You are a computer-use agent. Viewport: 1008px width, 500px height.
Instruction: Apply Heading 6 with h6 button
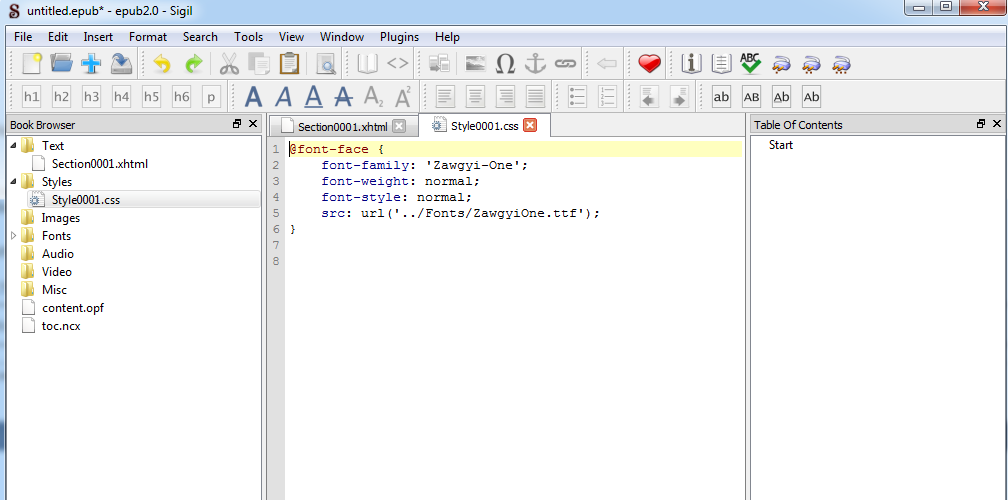coord(181,97)
